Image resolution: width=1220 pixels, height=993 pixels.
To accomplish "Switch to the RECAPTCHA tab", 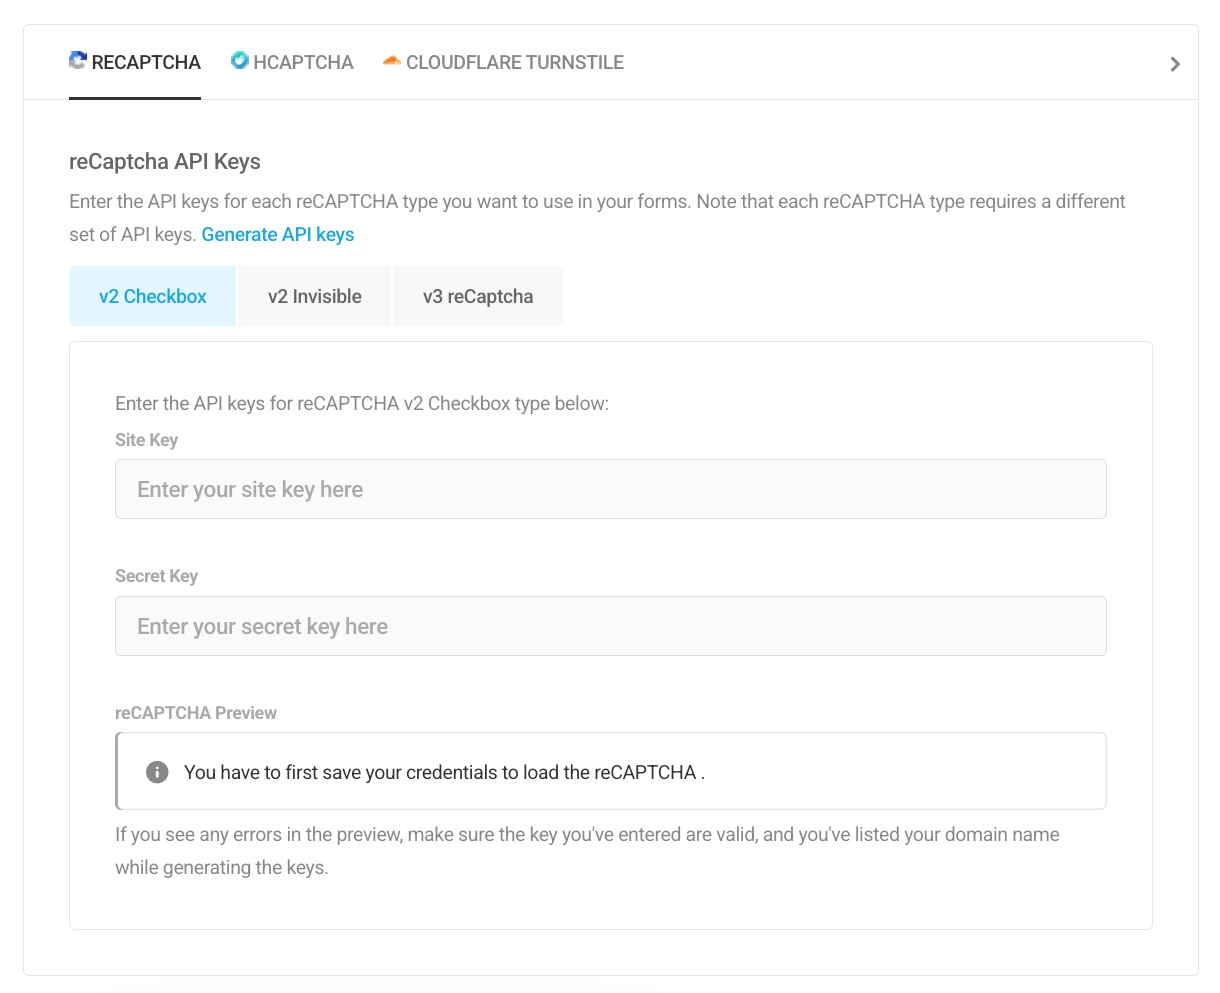I will coord(135,62).
